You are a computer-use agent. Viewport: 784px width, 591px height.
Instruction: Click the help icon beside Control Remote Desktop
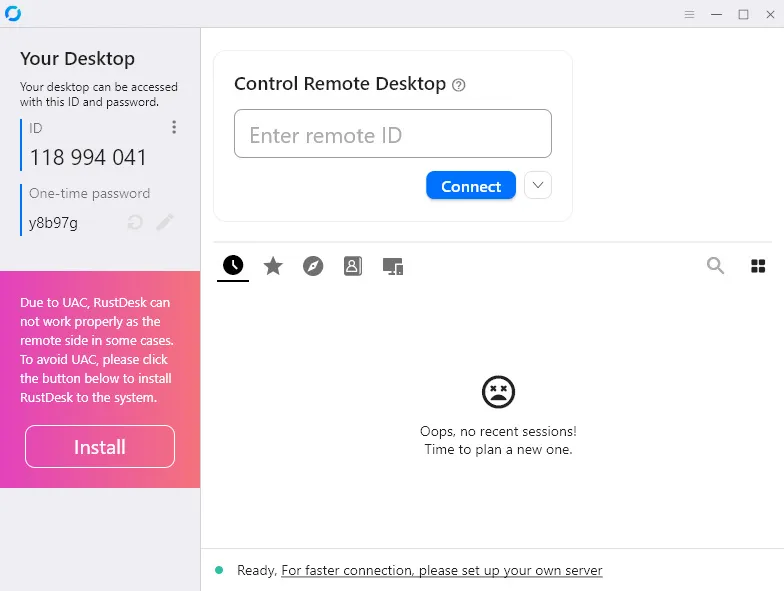coord(458,85)
